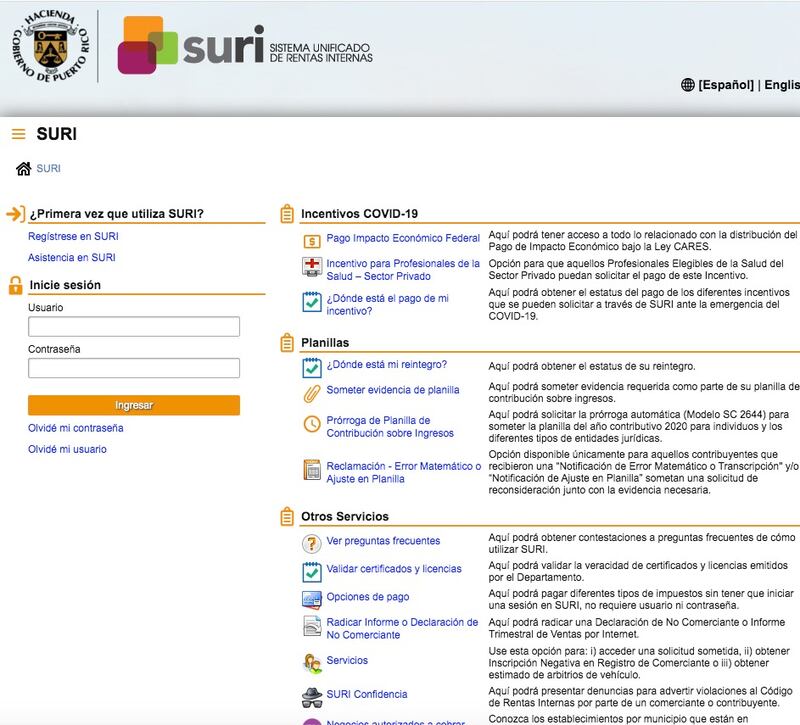Screen dimensions: 800x725
Task: Click the Sistema Unificado de Rentas Internas text
Action: click(x=321, y=53)
